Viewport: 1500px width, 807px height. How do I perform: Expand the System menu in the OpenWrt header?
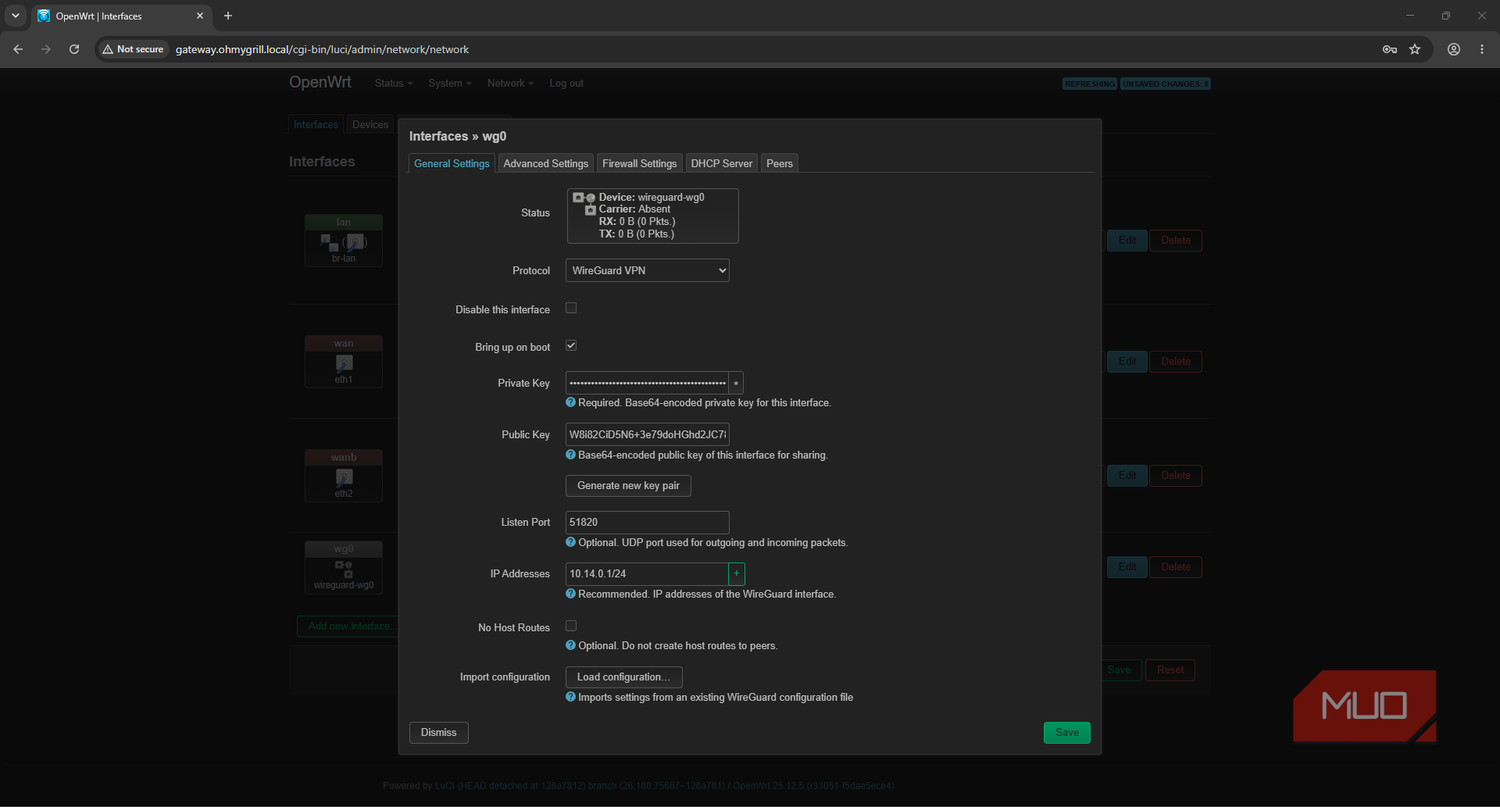click(x=449, y=83)
